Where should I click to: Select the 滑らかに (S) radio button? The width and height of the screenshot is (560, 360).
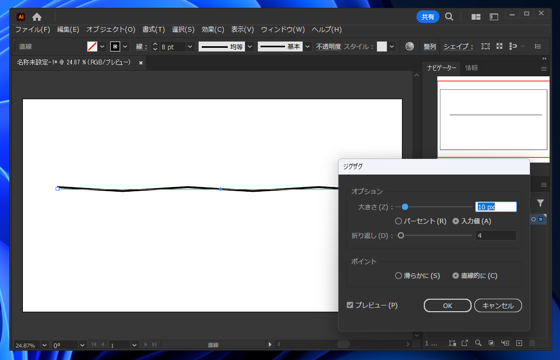click(398, 276)
